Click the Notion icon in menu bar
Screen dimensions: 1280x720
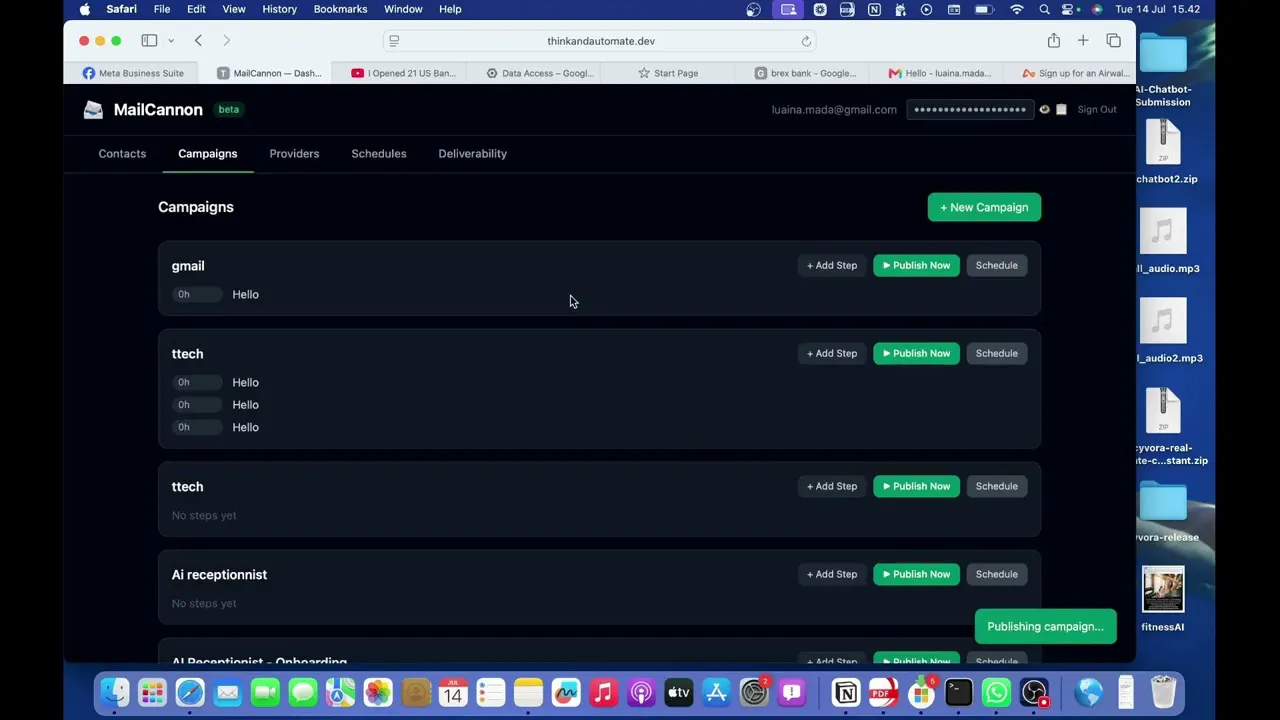pos(874,9)
